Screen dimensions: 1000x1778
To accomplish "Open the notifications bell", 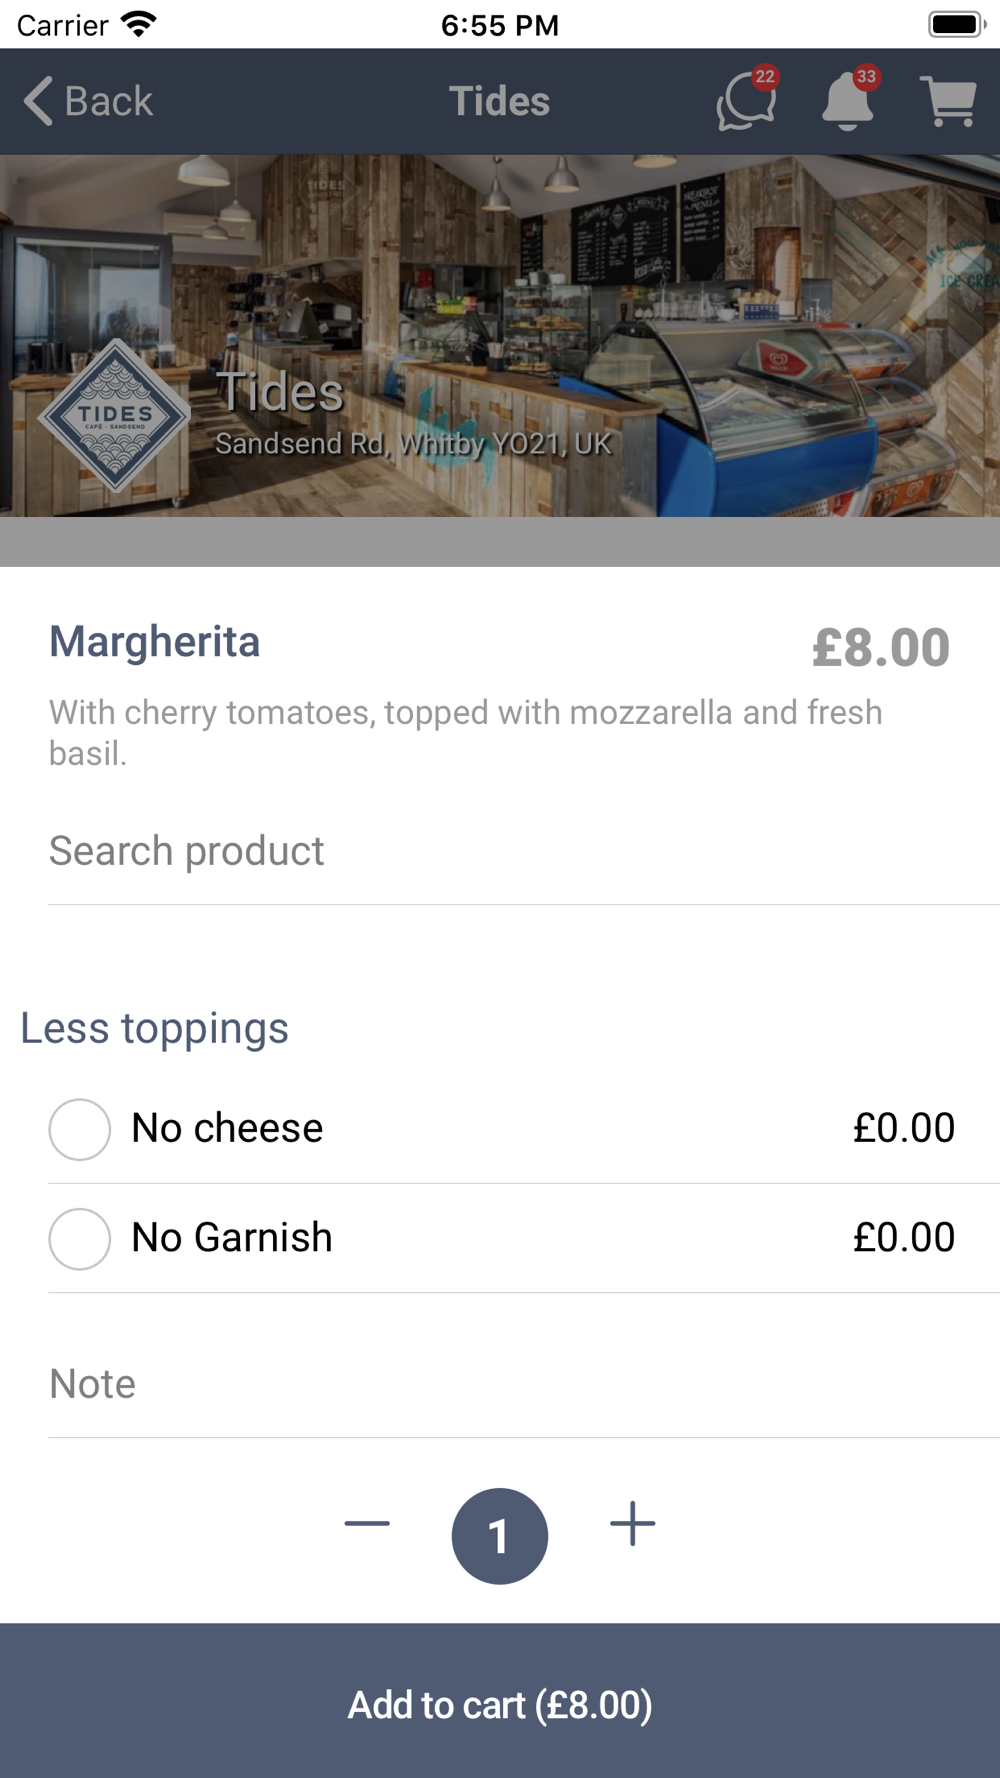I will coord(847,101).
